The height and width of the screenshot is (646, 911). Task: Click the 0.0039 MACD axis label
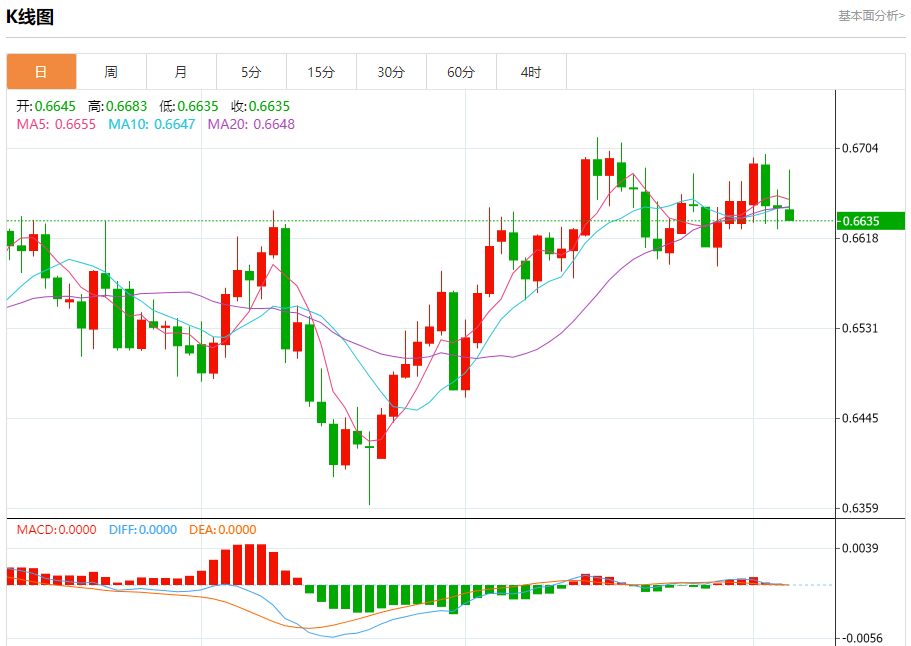point(860,548)
